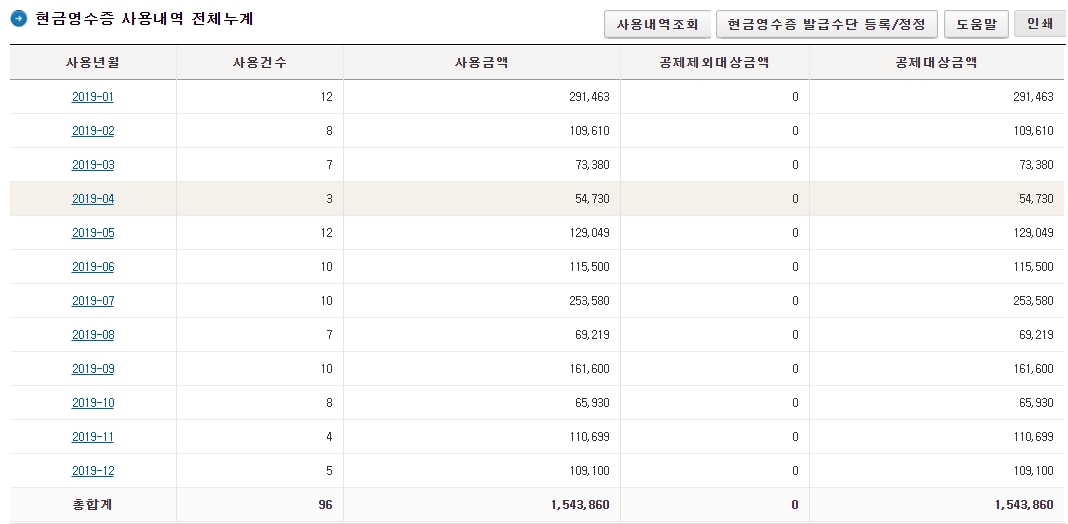Open the 2019-05 month link
Image resolution: width=1068 pixels, height=524 pixels.
coord(93,233)
